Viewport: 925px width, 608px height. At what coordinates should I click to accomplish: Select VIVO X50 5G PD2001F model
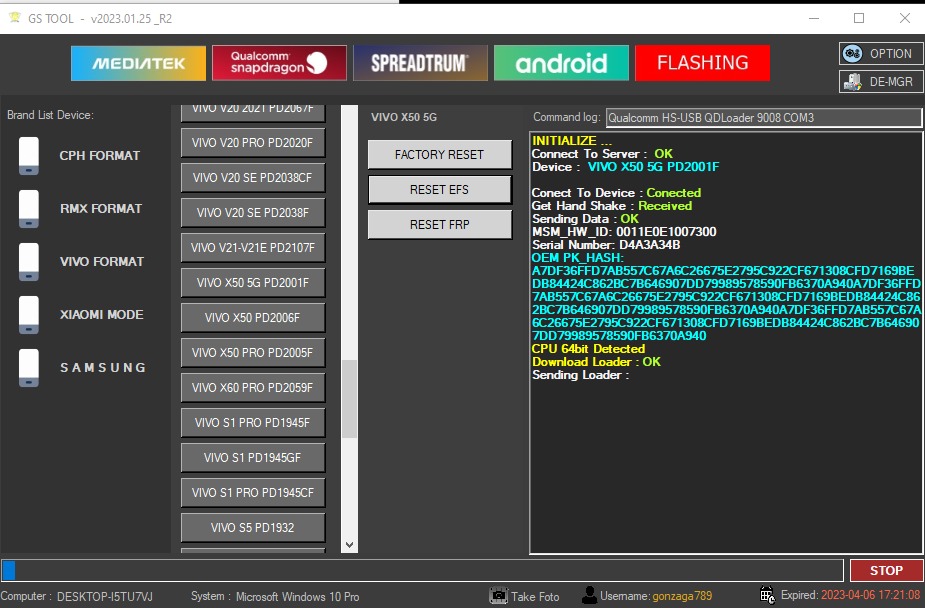point(252,282)
